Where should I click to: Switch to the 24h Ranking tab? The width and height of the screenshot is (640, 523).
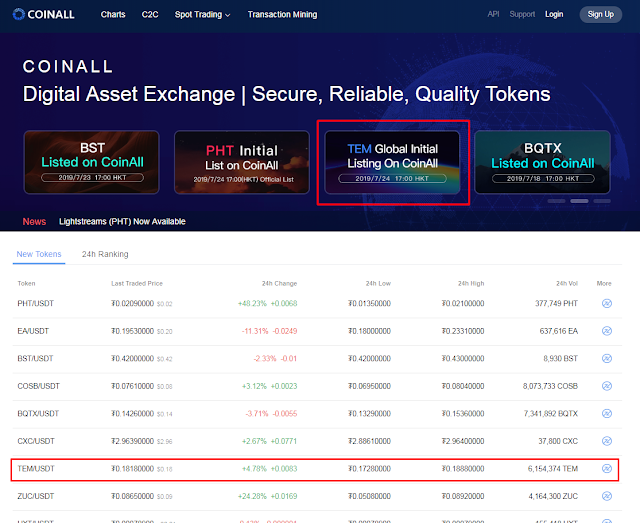[105, 254]
